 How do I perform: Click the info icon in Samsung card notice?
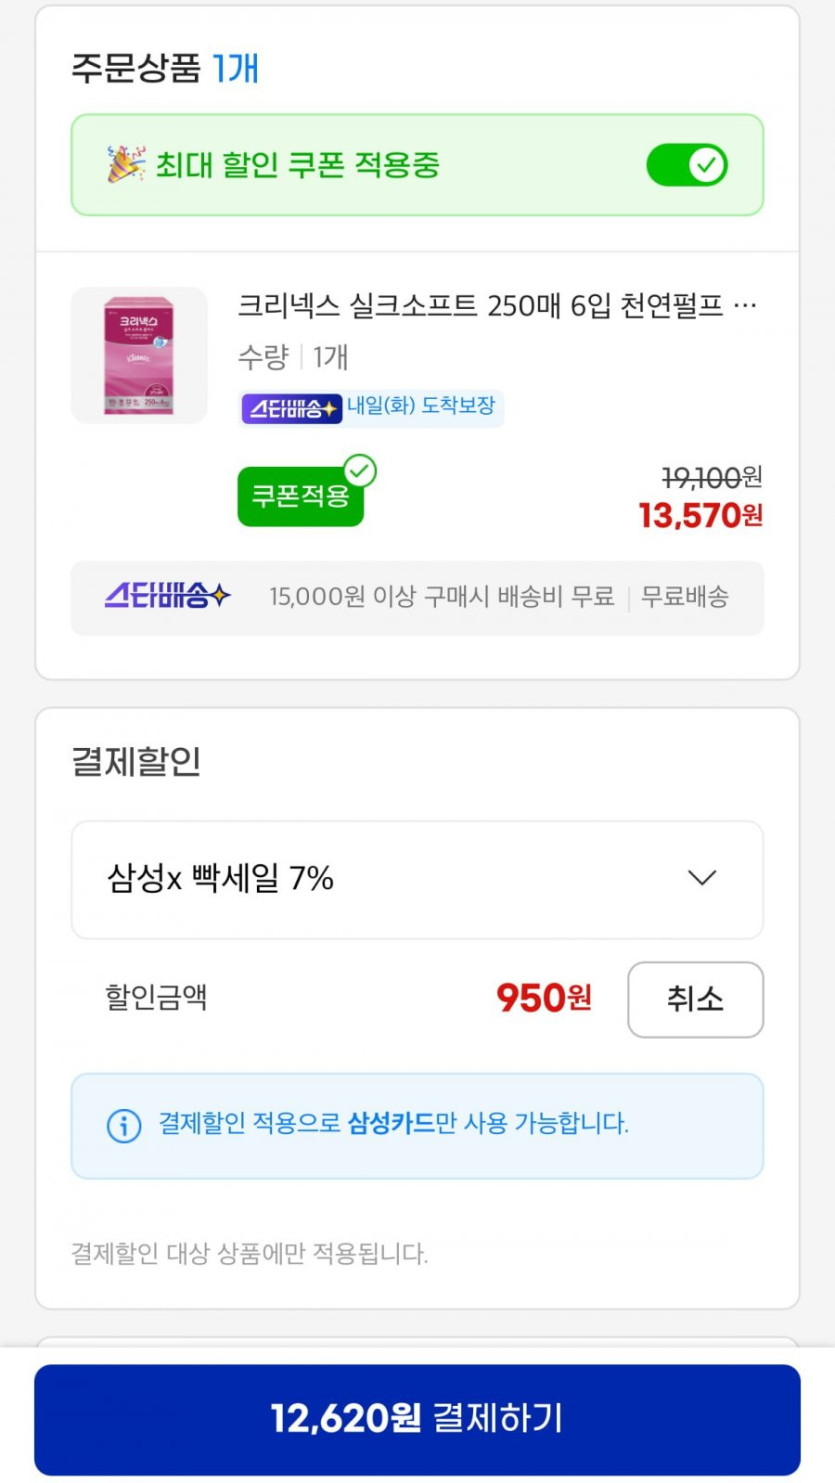[124, 1125]
